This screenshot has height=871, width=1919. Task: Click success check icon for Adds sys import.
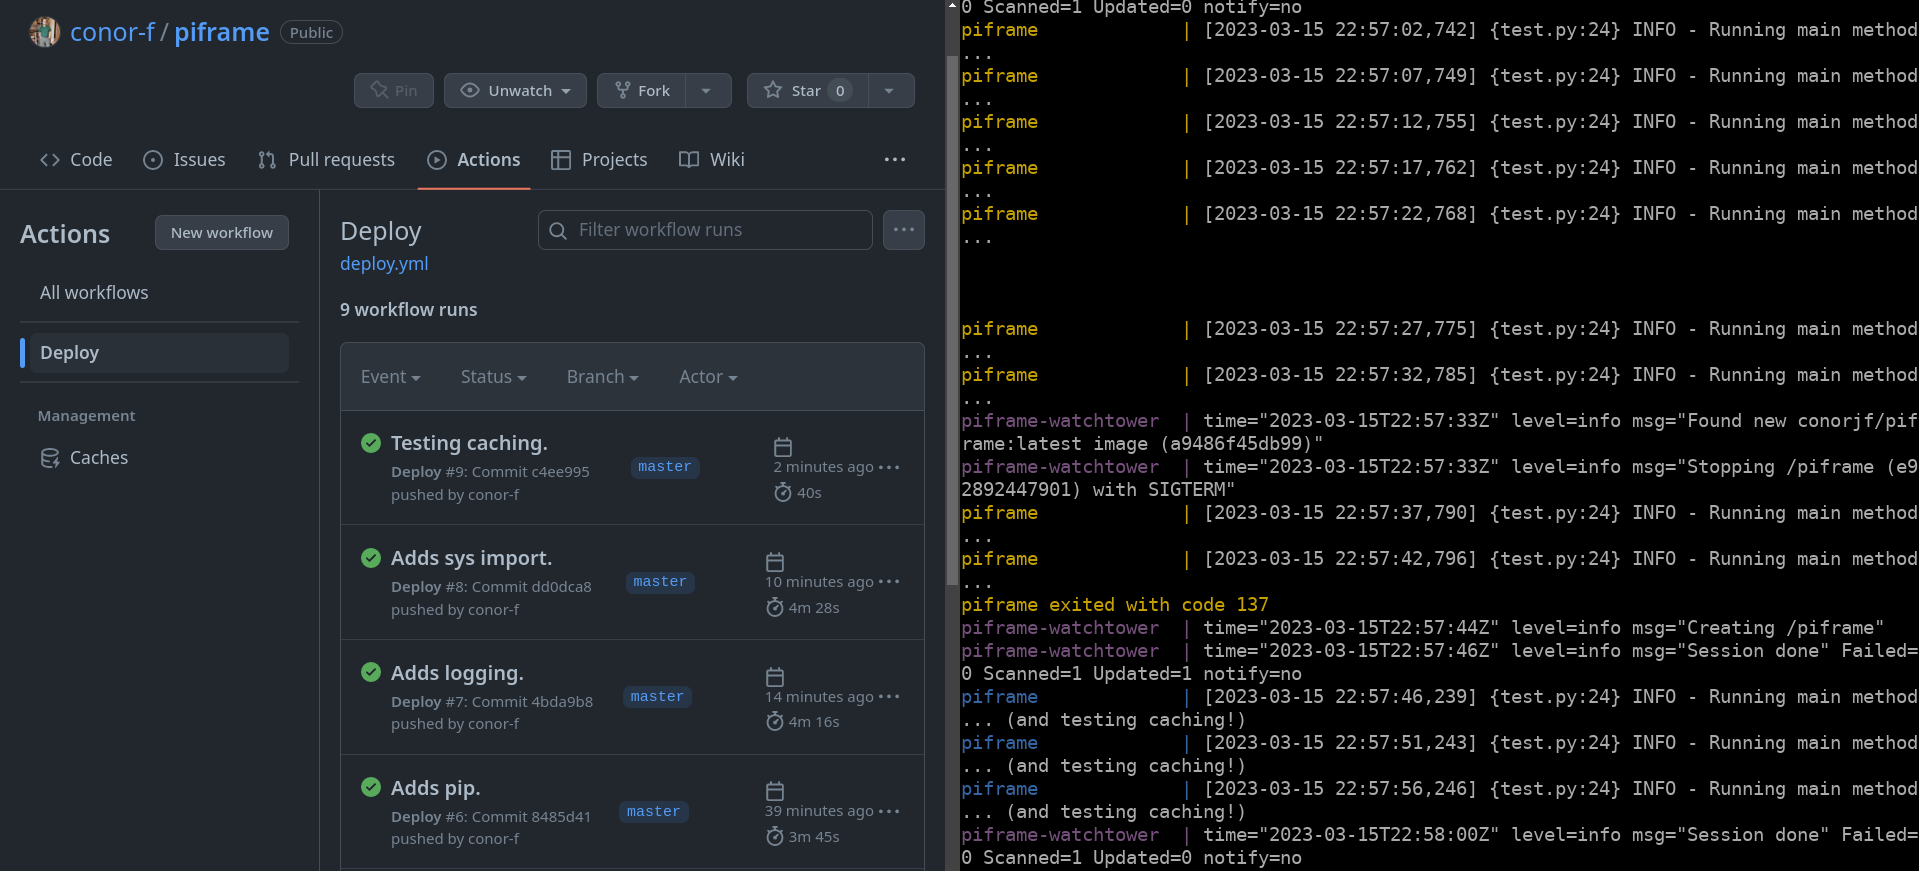click(371, 558)
